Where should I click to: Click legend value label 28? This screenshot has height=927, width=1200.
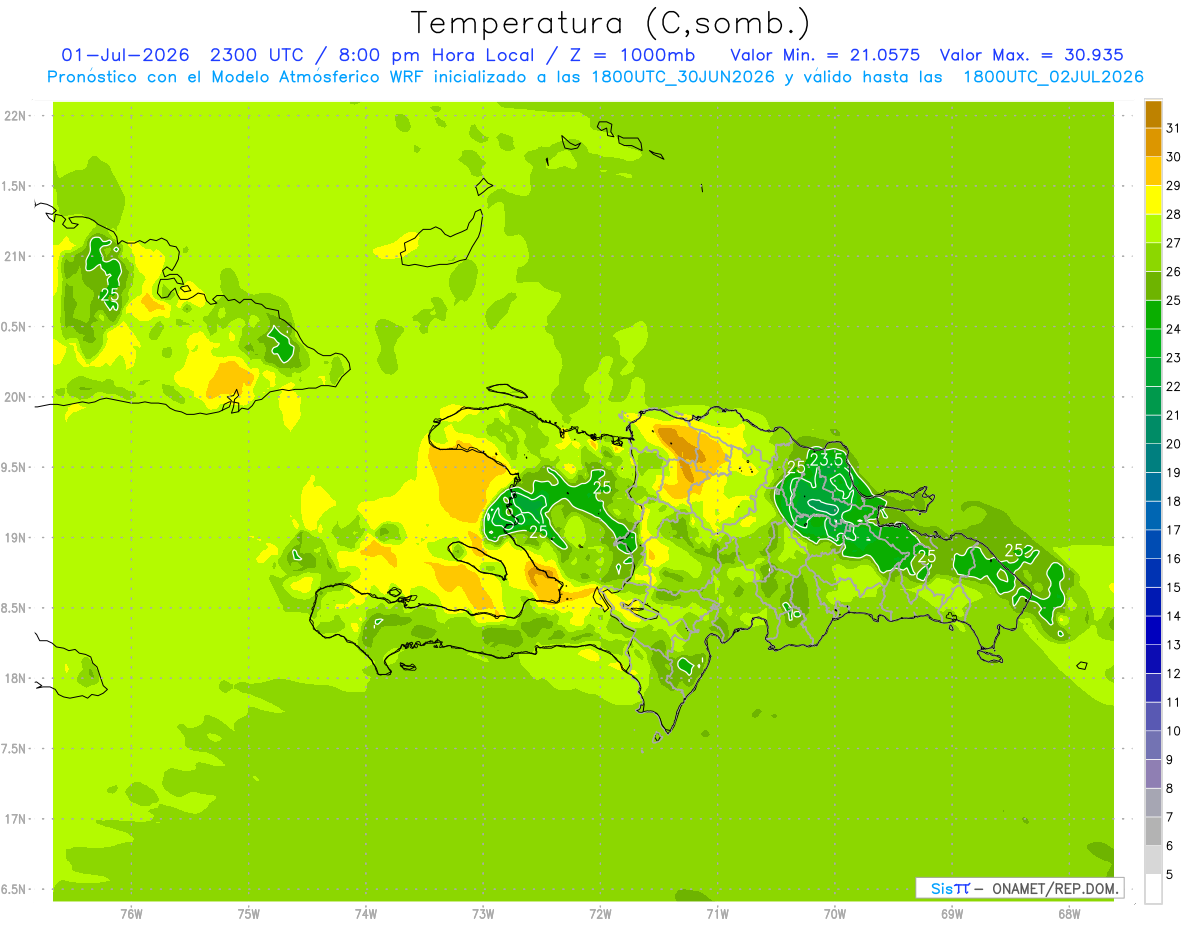pyautogui.click(x=1173, y=214)
